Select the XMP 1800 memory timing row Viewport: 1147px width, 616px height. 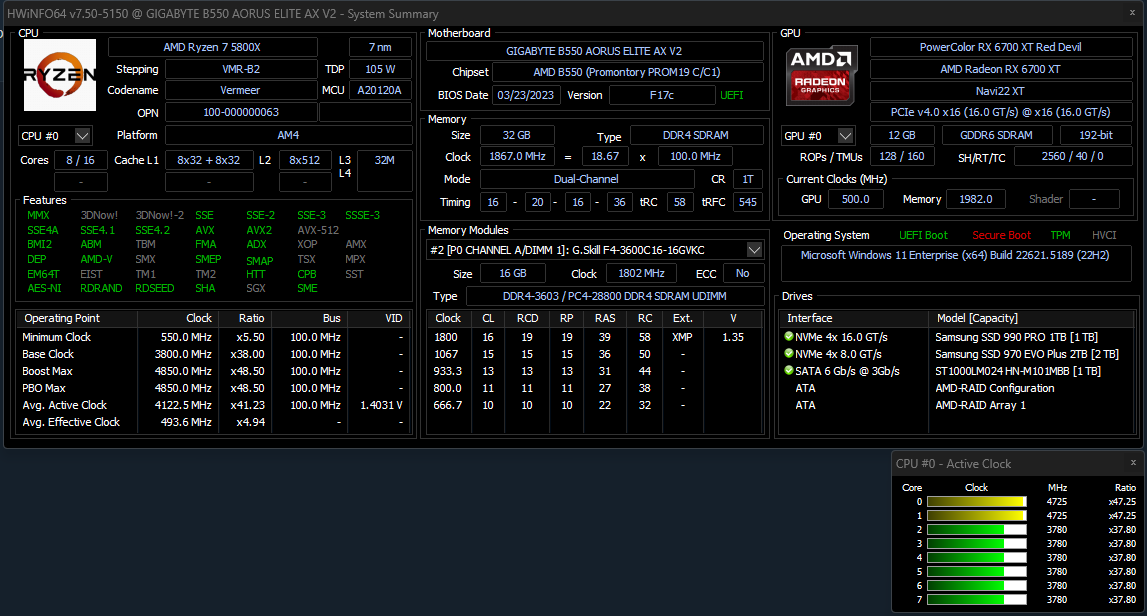coord(595,337)
